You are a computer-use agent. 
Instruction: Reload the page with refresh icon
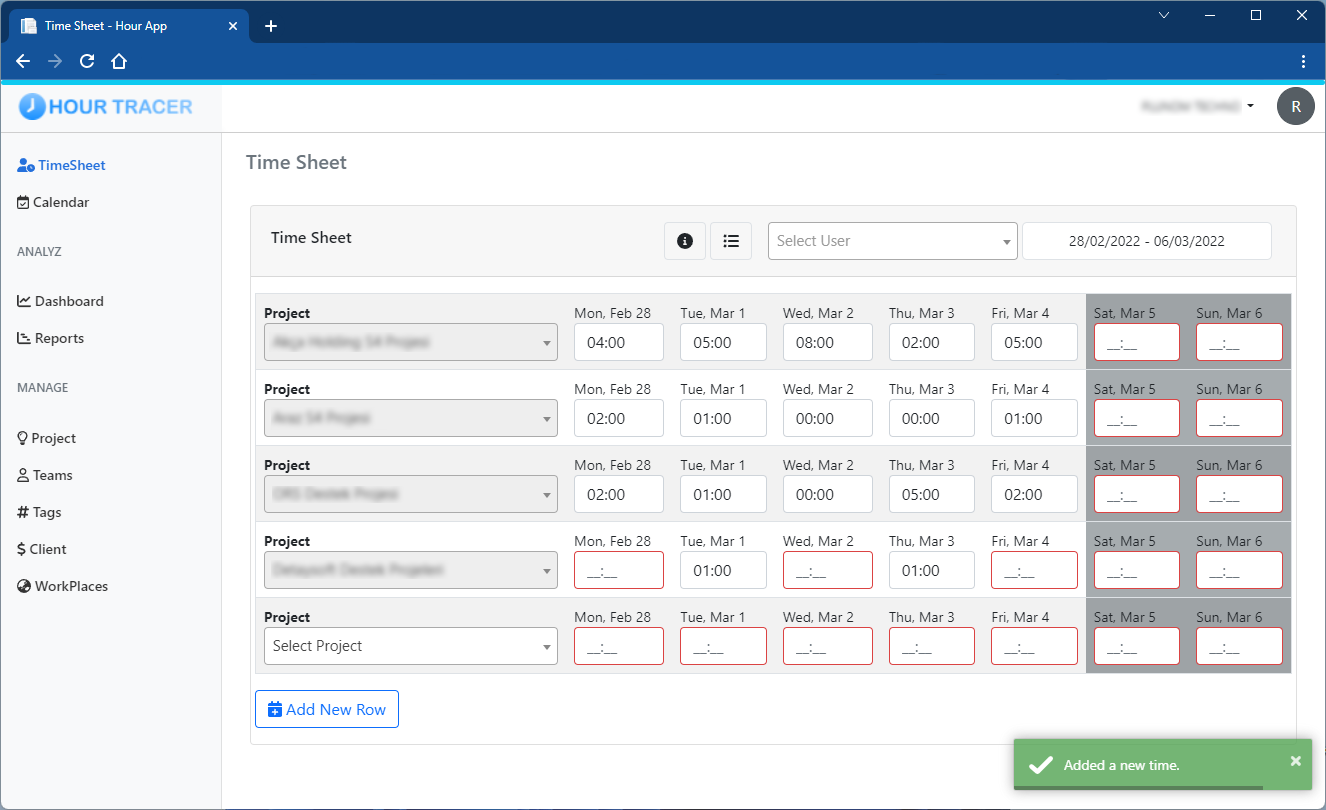(x=87, y=61)
